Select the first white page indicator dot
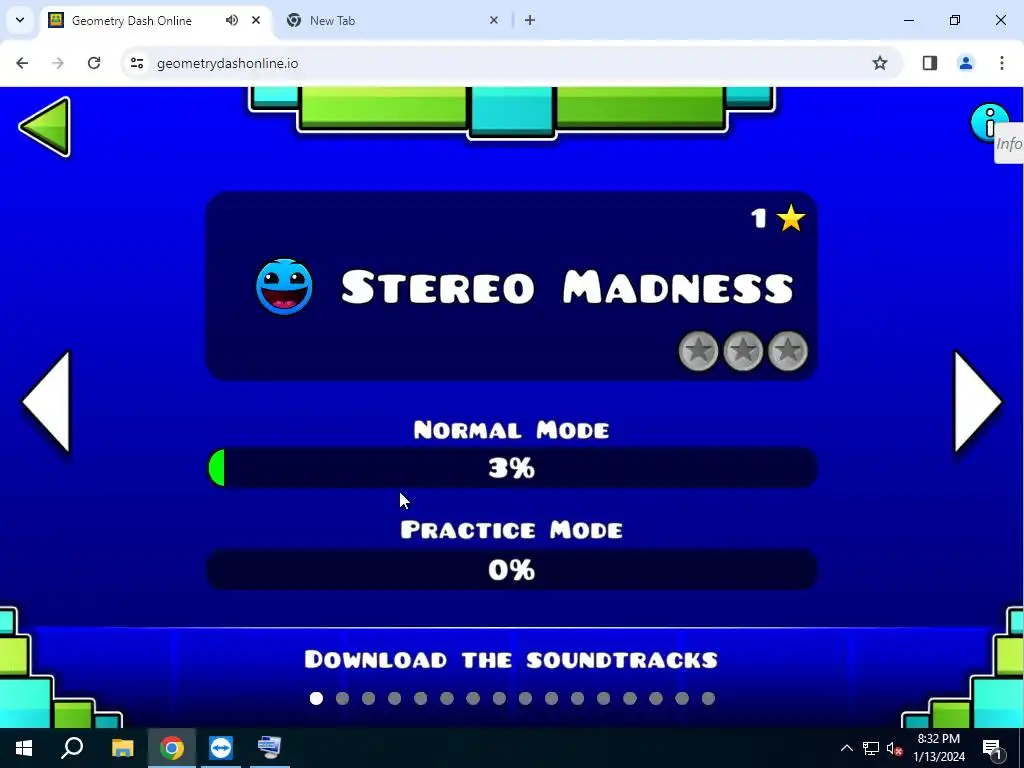The width and height of the screenshot is (1024, 768). tap(316, 699)
